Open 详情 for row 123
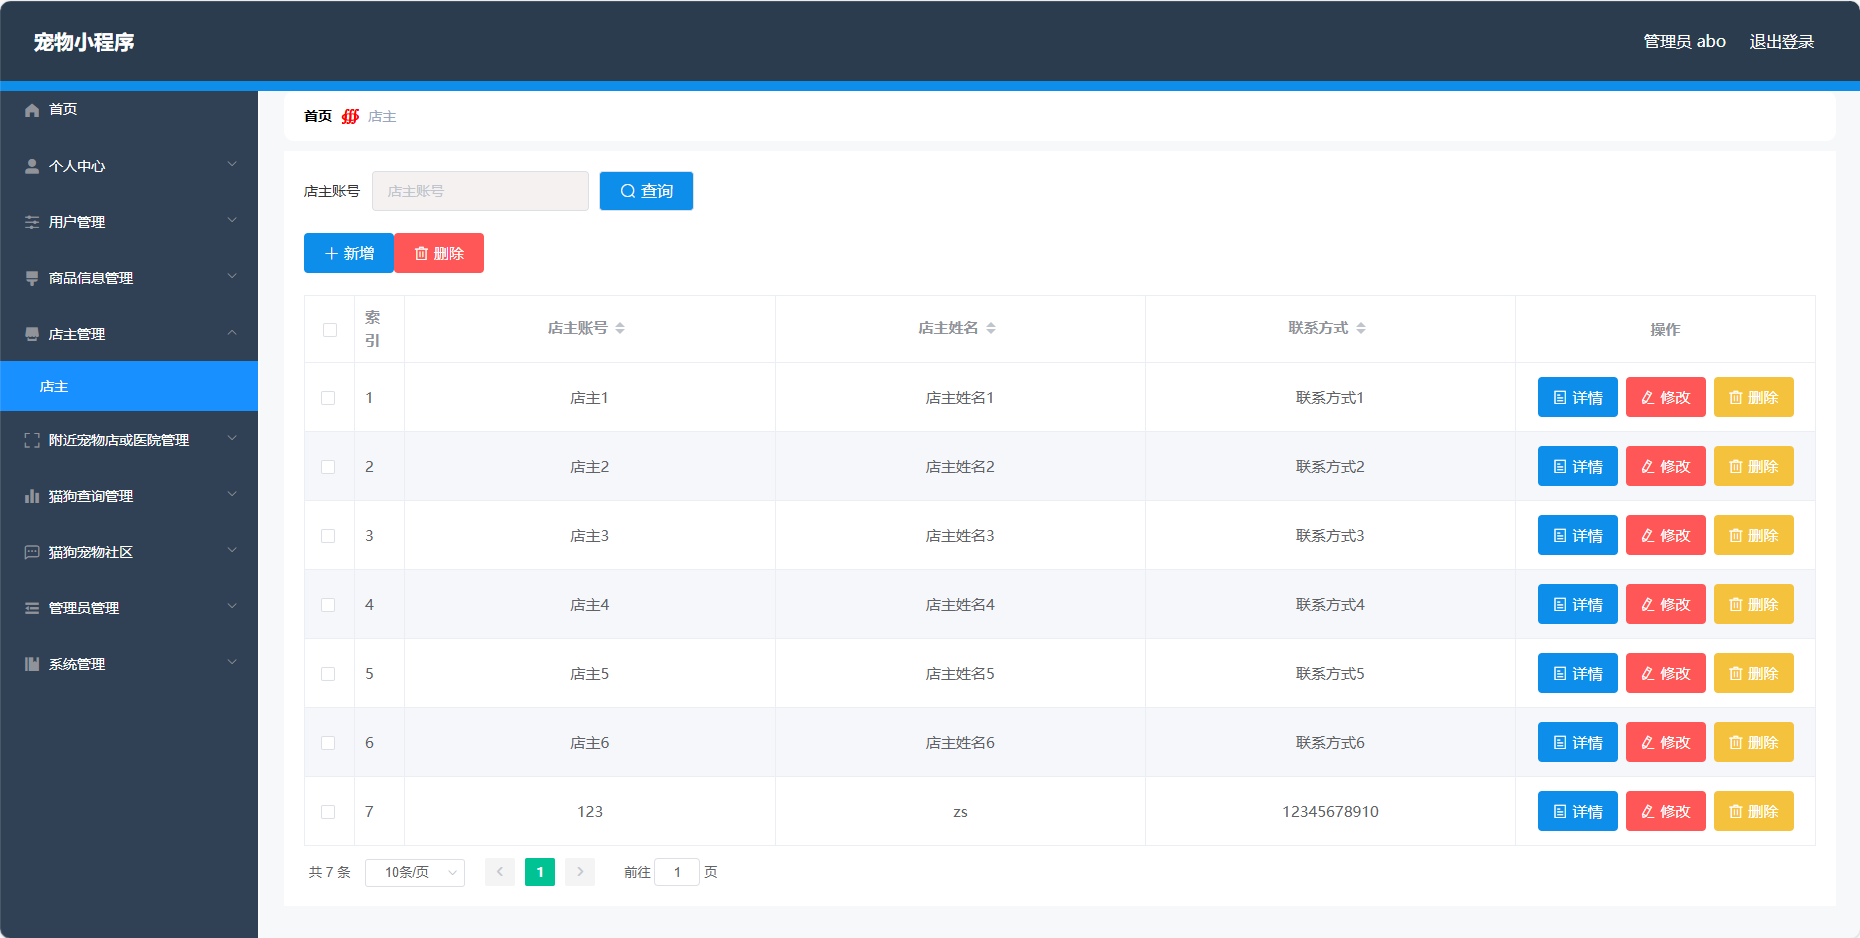1860x938 pixels. click(x=1578, y=811)
